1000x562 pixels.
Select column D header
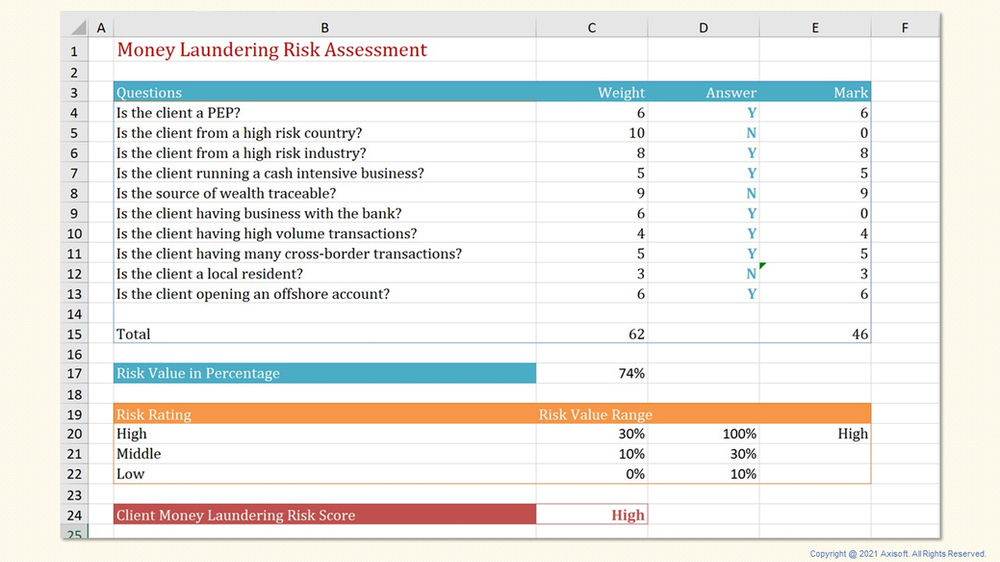703,28
